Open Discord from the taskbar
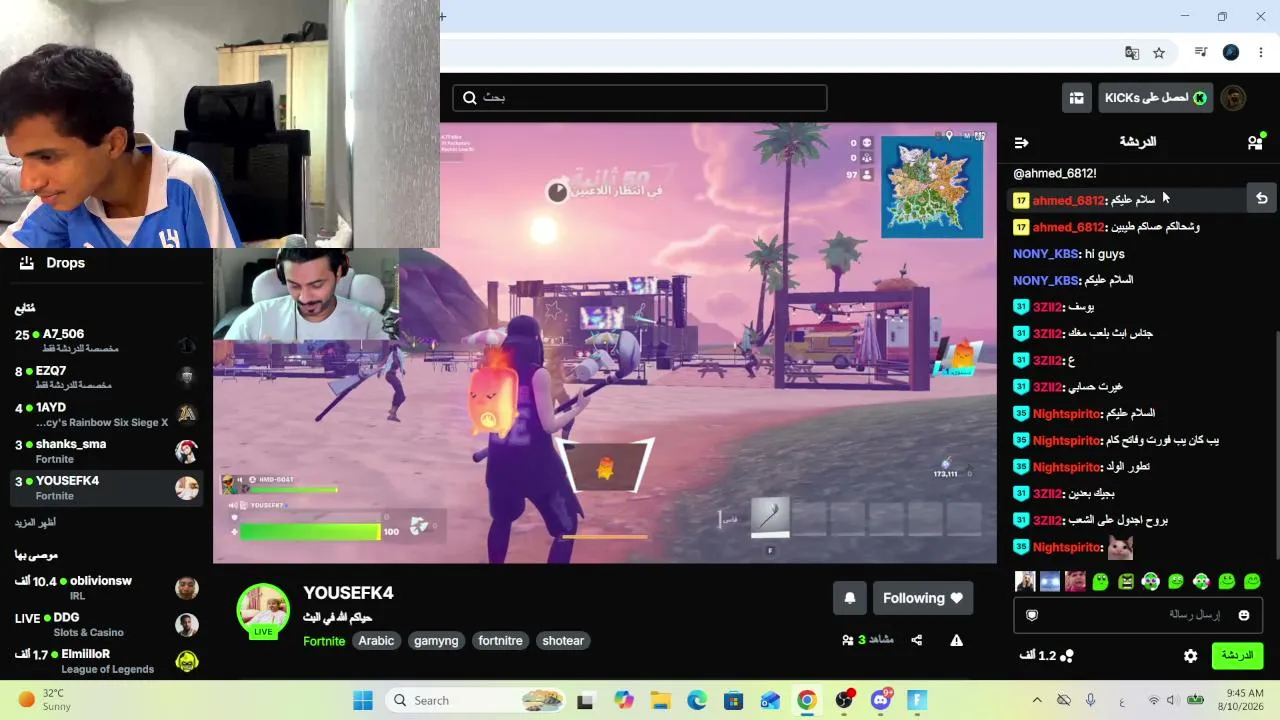Viewport: 1280px width, 720px height. click(x=881, y=700)
